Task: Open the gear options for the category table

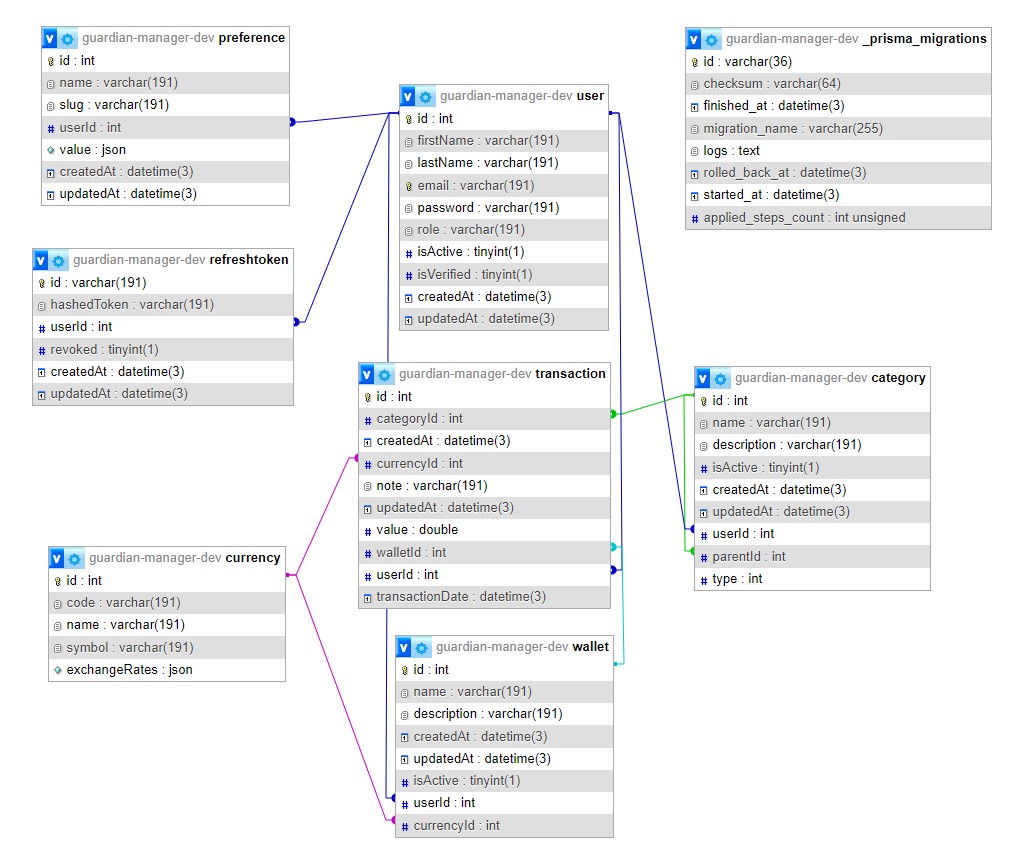Action: point(721,379)
